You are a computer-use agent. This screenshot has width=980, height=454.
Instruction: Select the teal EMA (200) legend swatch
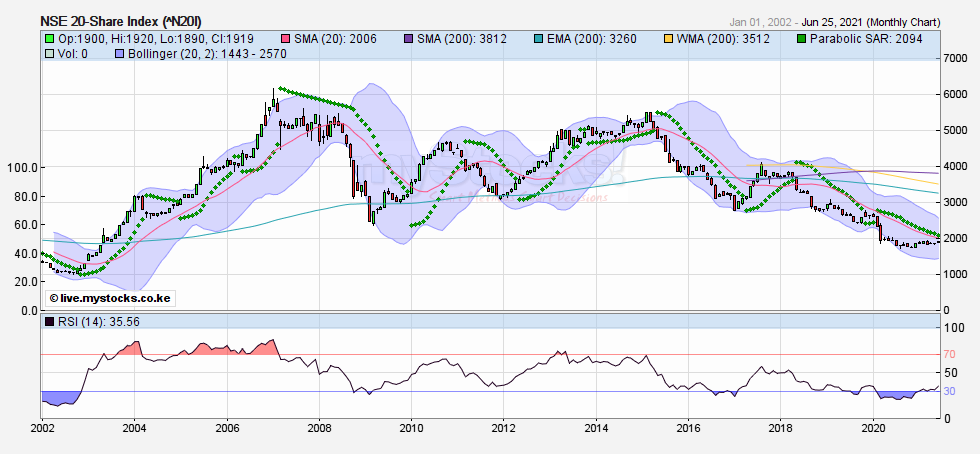[541, 37]
